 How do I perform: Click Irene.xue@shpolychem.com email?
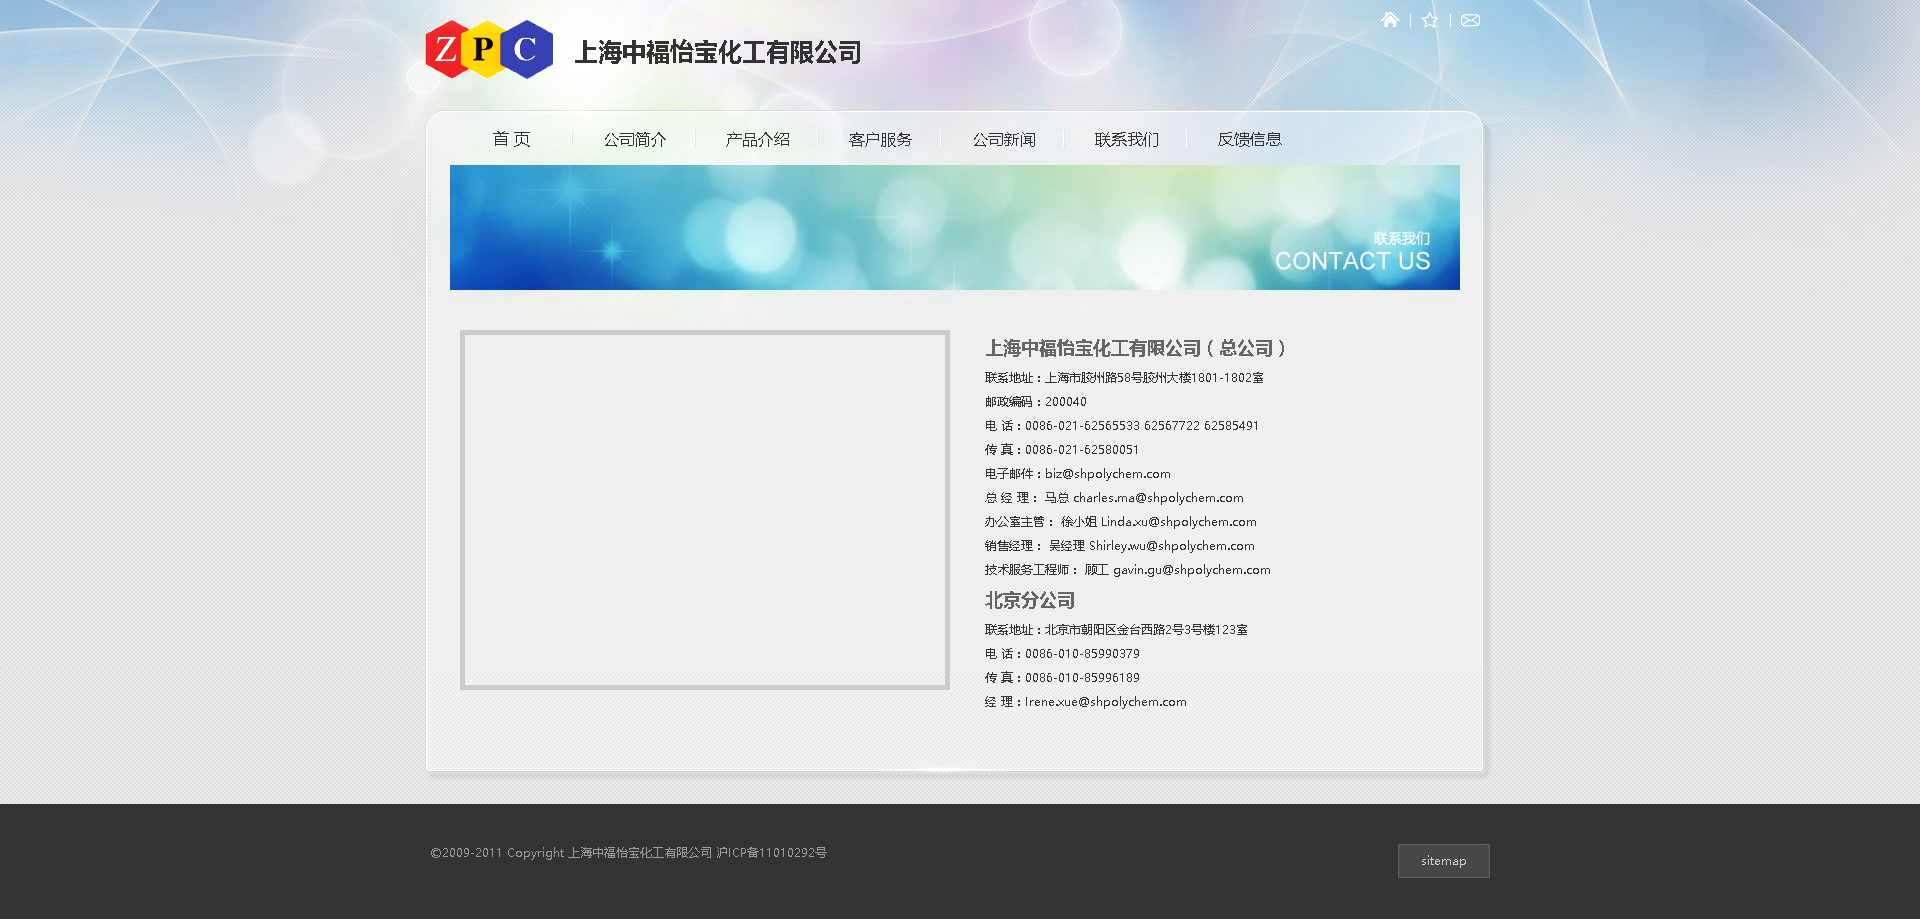1105,702
